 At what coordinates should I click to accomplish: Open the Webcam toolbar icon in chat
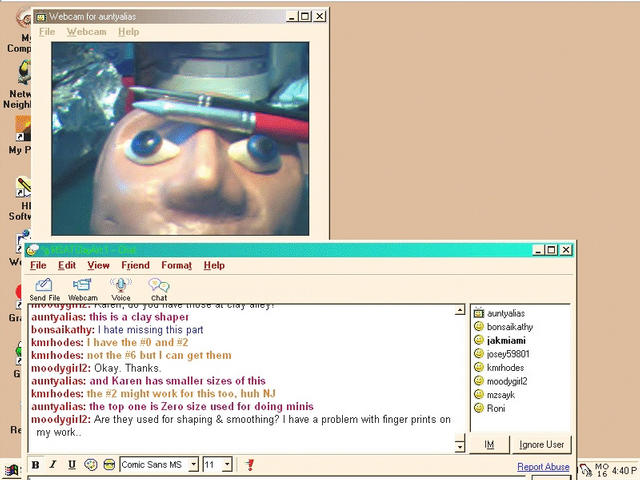pyautogui.click(x=82, y=289)
